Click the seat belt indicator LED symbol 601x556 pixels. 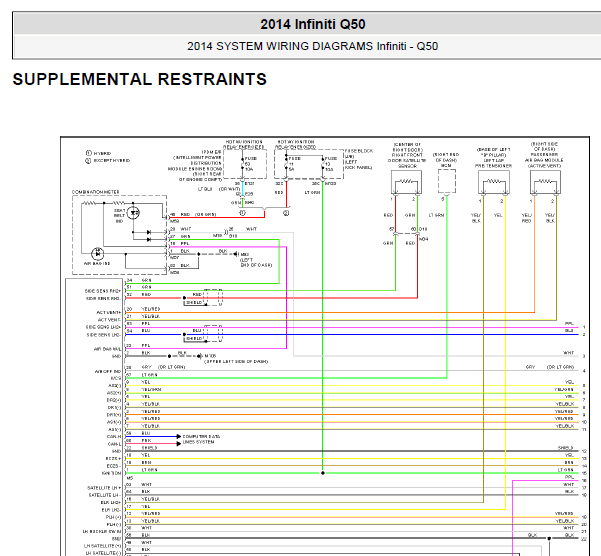click(133, 213)
